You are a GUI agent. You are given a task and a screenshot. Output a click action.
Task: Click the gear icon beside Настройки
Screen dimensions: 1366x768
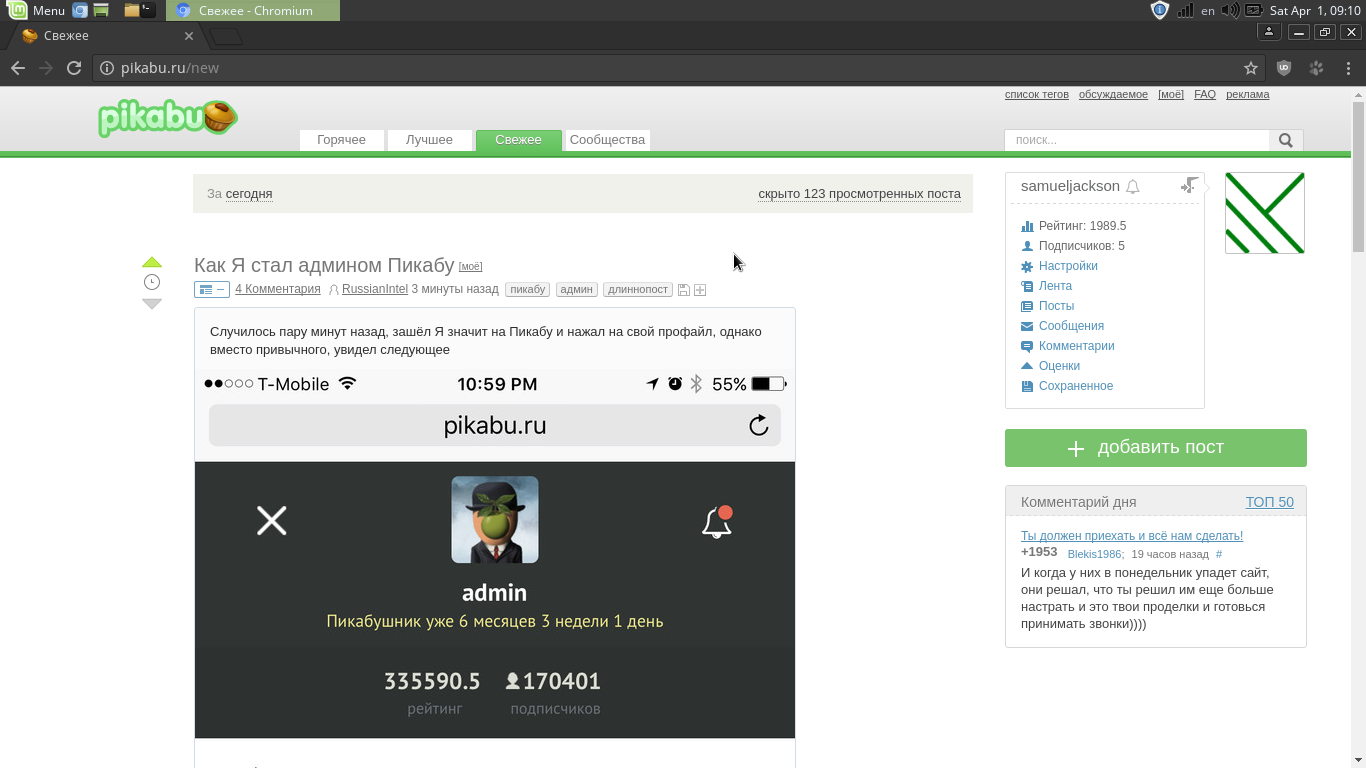tap(1027, 267)
